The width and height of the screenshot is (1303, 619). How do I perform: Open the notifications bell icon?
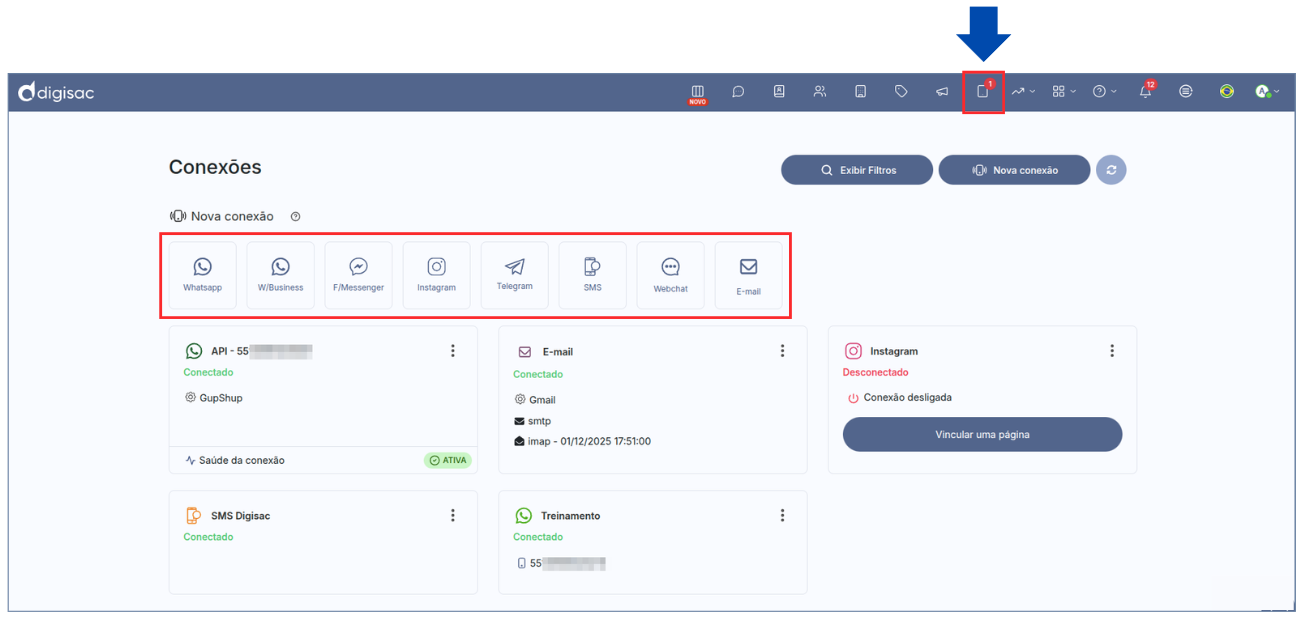(x=1145, y=91)
